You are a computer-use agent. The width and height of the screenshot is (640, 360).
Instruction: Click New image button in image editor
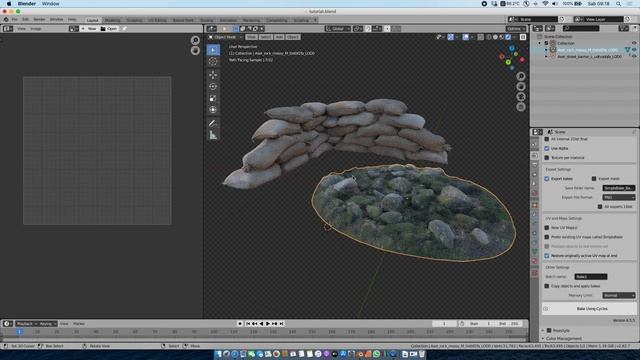pos(89,29)
